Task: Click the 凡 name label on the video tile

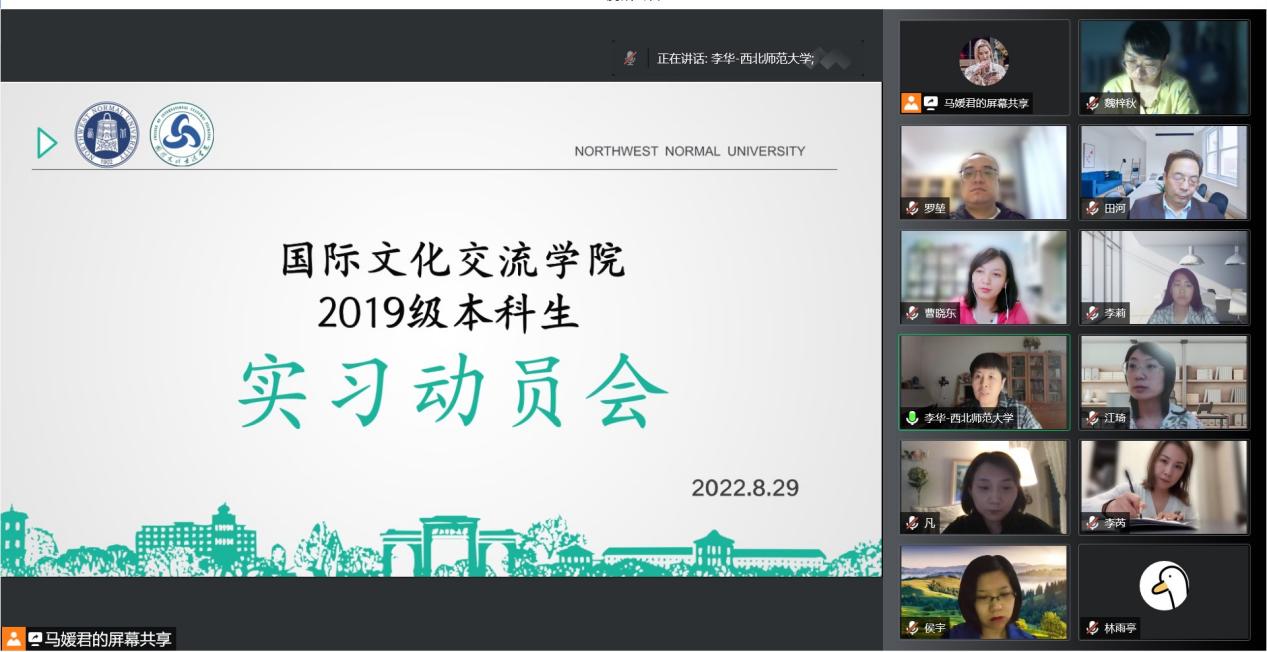Action: pyautogui.click(x=930, y=523)
